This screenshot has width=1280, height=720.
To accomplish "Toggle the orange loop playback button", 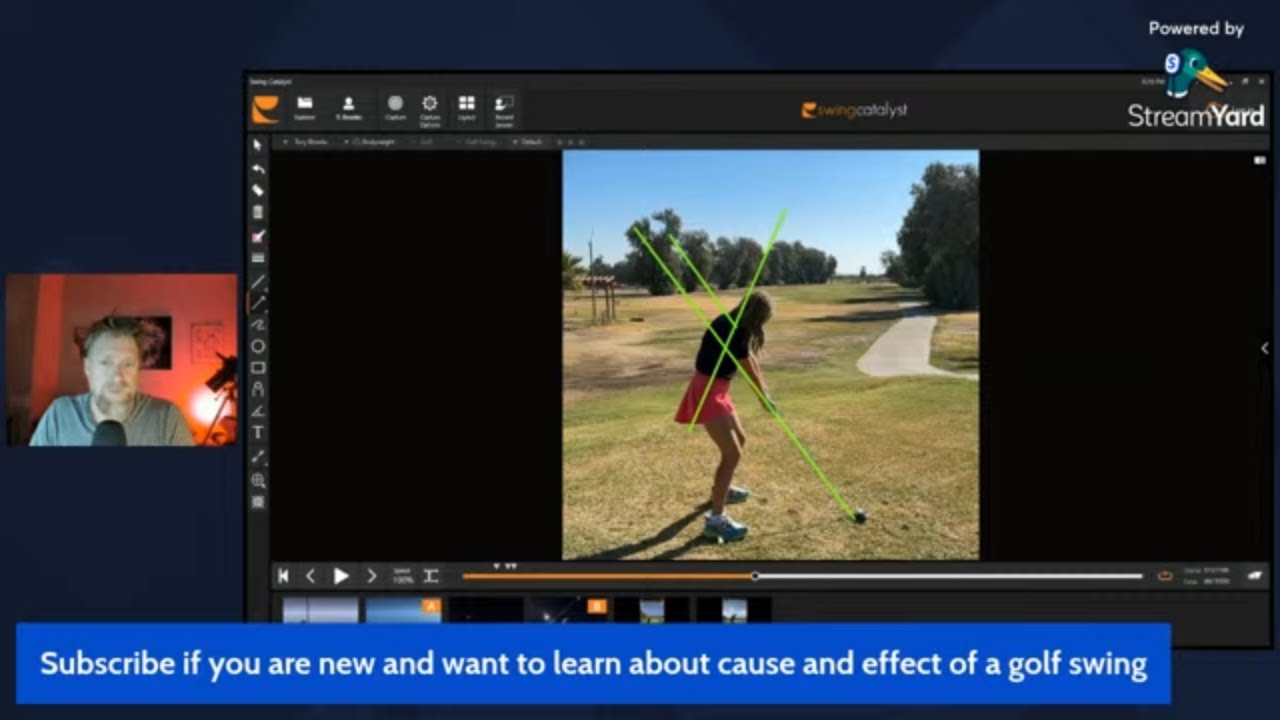I will pyautogui.click(x=1165, y=576).
